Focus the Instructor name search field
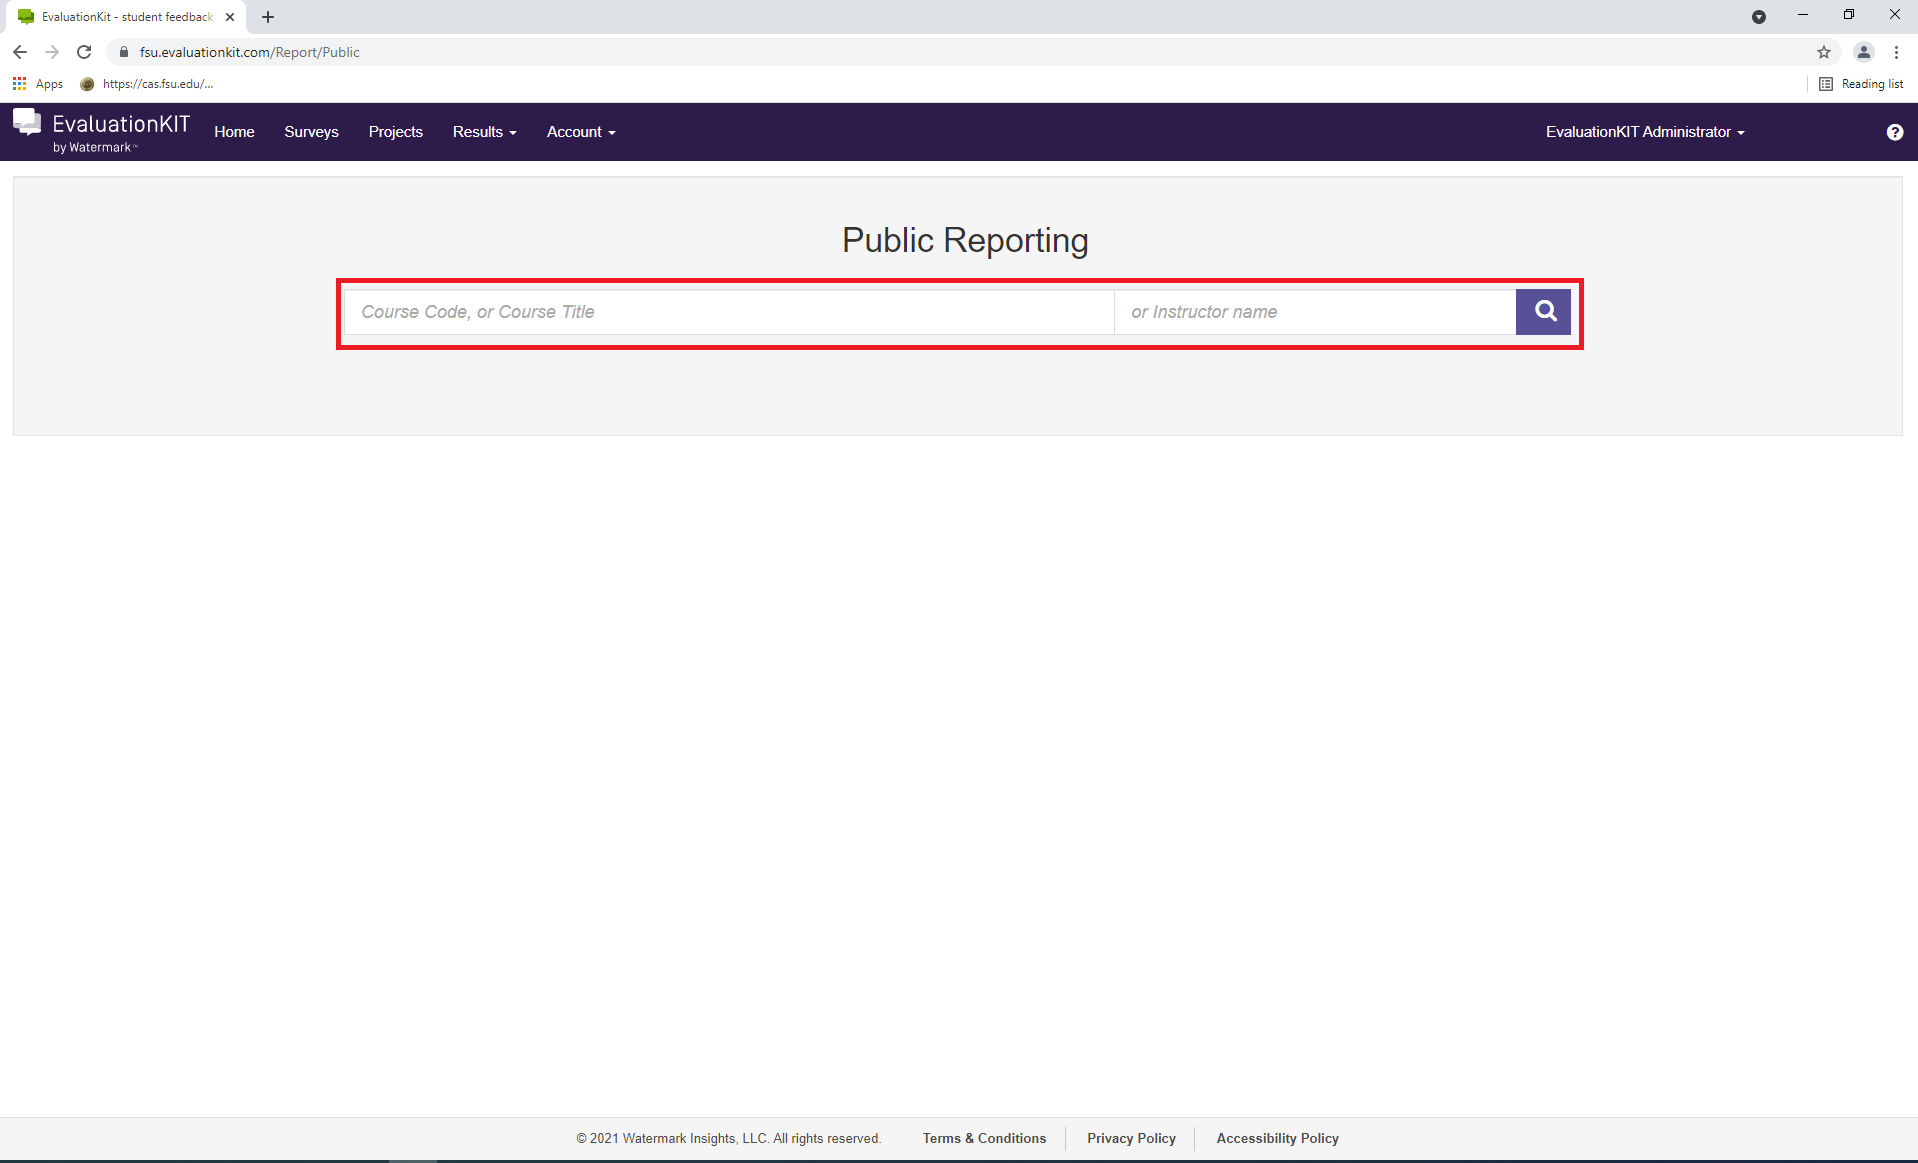 click(x=1314, y=312)
